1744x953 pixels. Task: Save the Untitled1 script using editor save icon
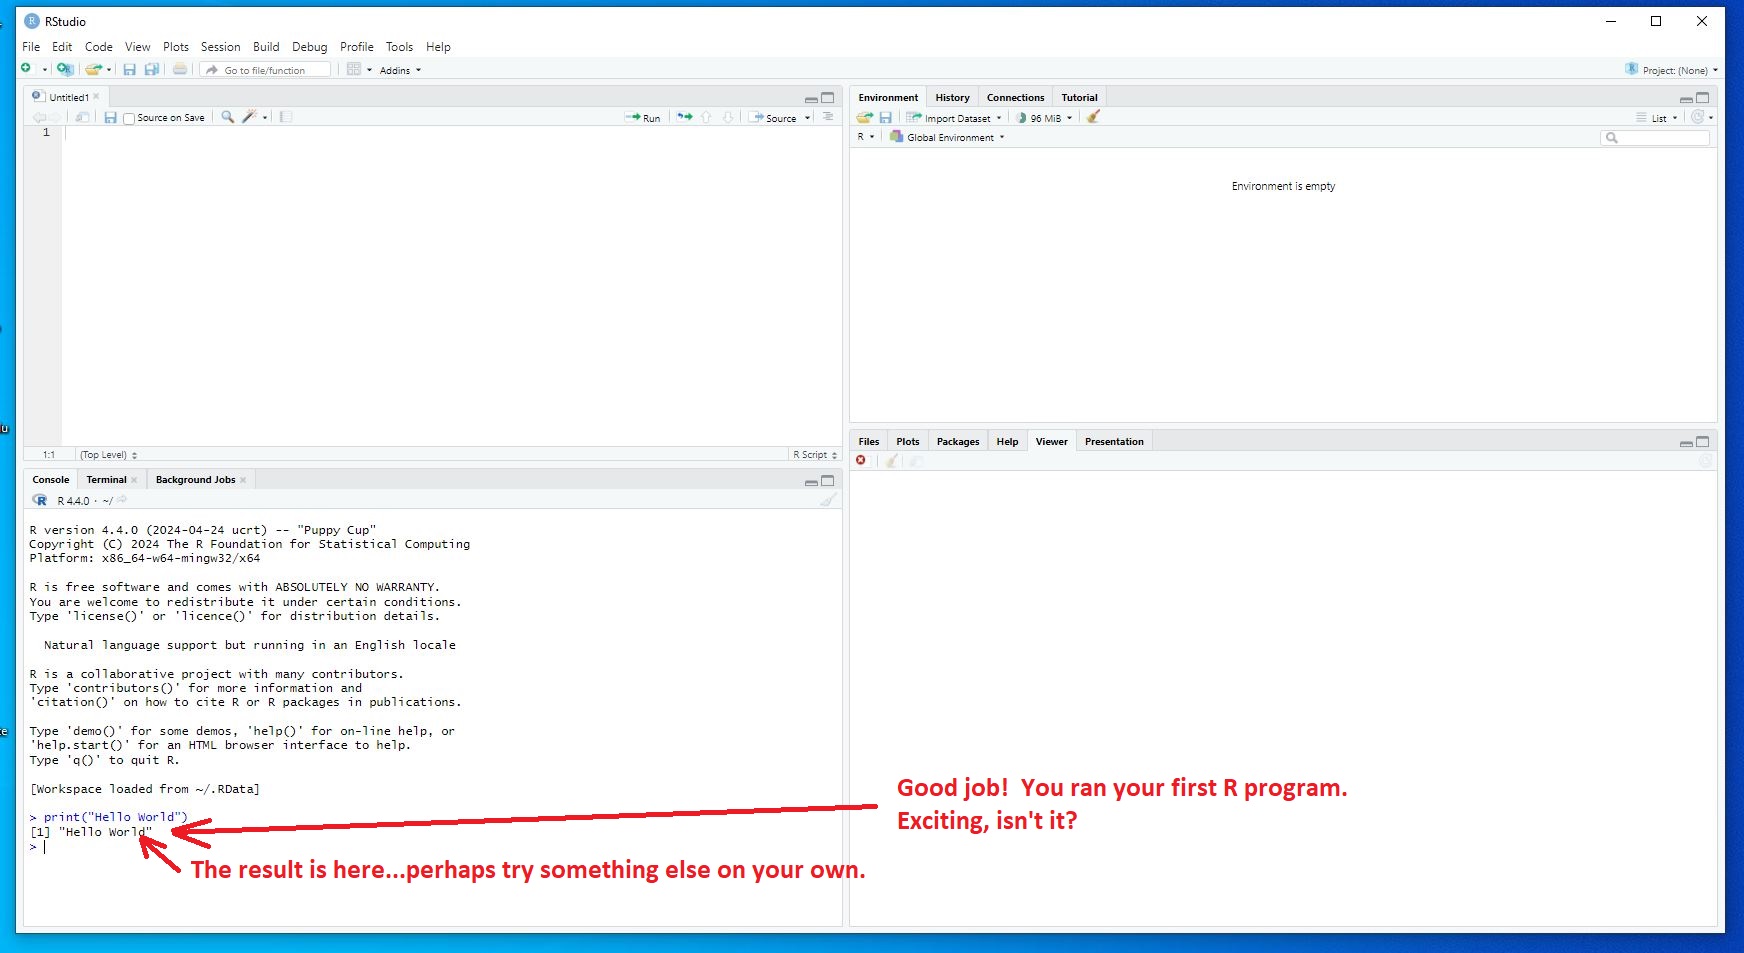[x=110, y=117]
